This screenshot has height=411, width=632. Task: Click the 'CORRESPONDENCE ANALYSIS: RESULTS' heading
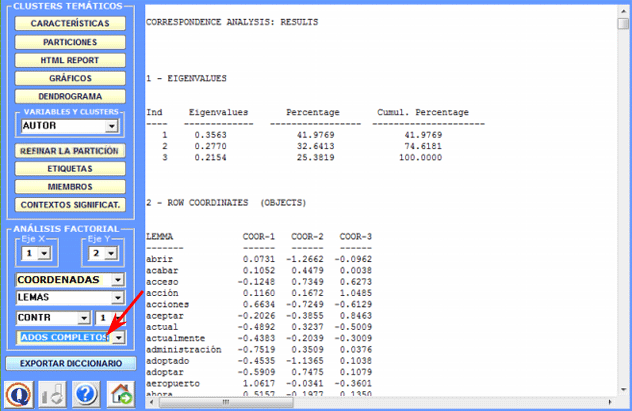pos(232,22)
